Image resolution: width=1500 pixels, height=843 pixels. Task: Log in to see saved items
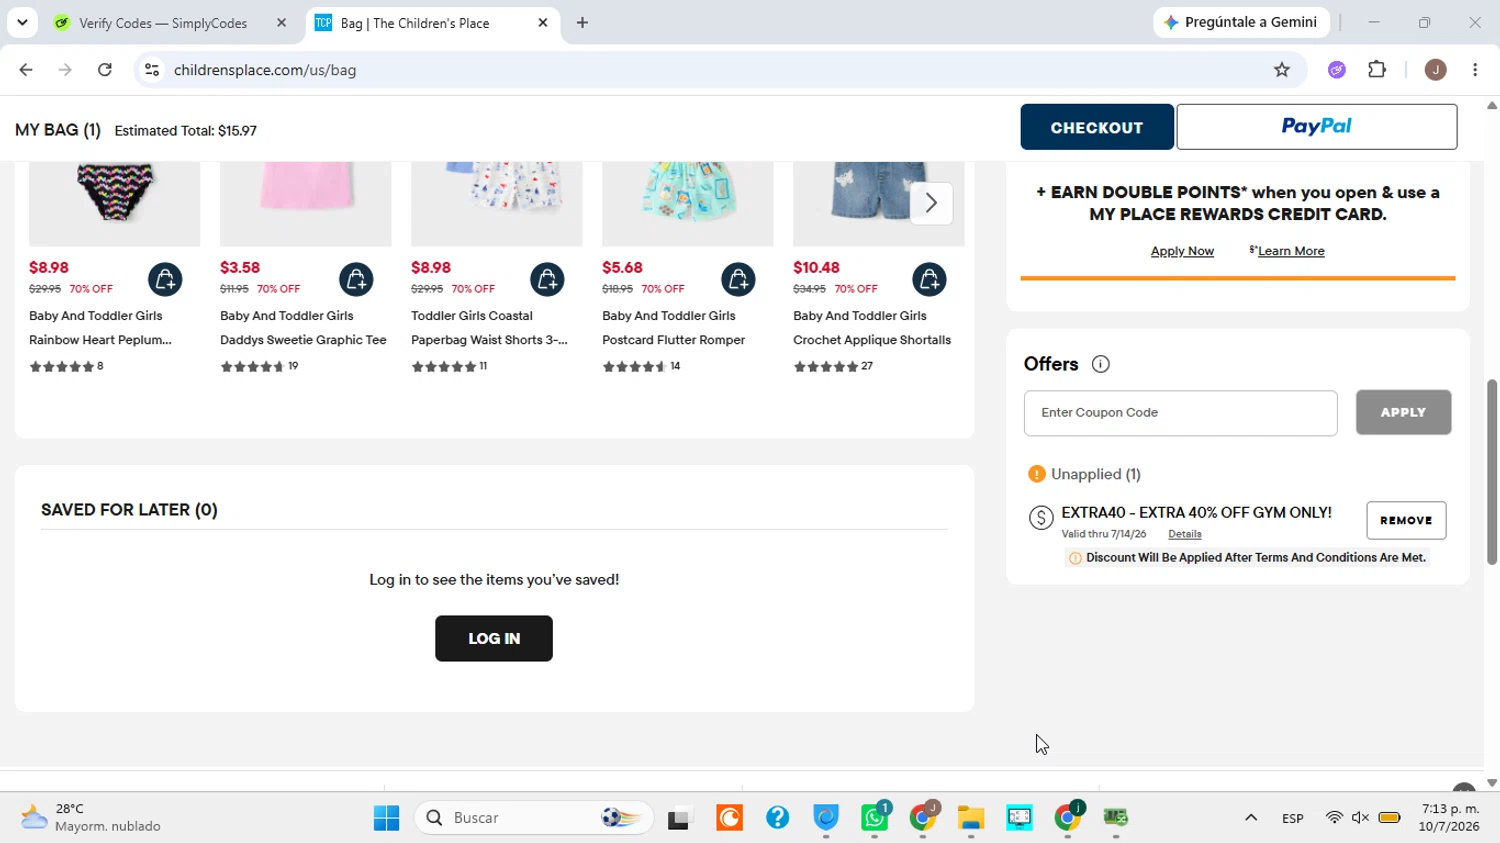click(494, 638)
